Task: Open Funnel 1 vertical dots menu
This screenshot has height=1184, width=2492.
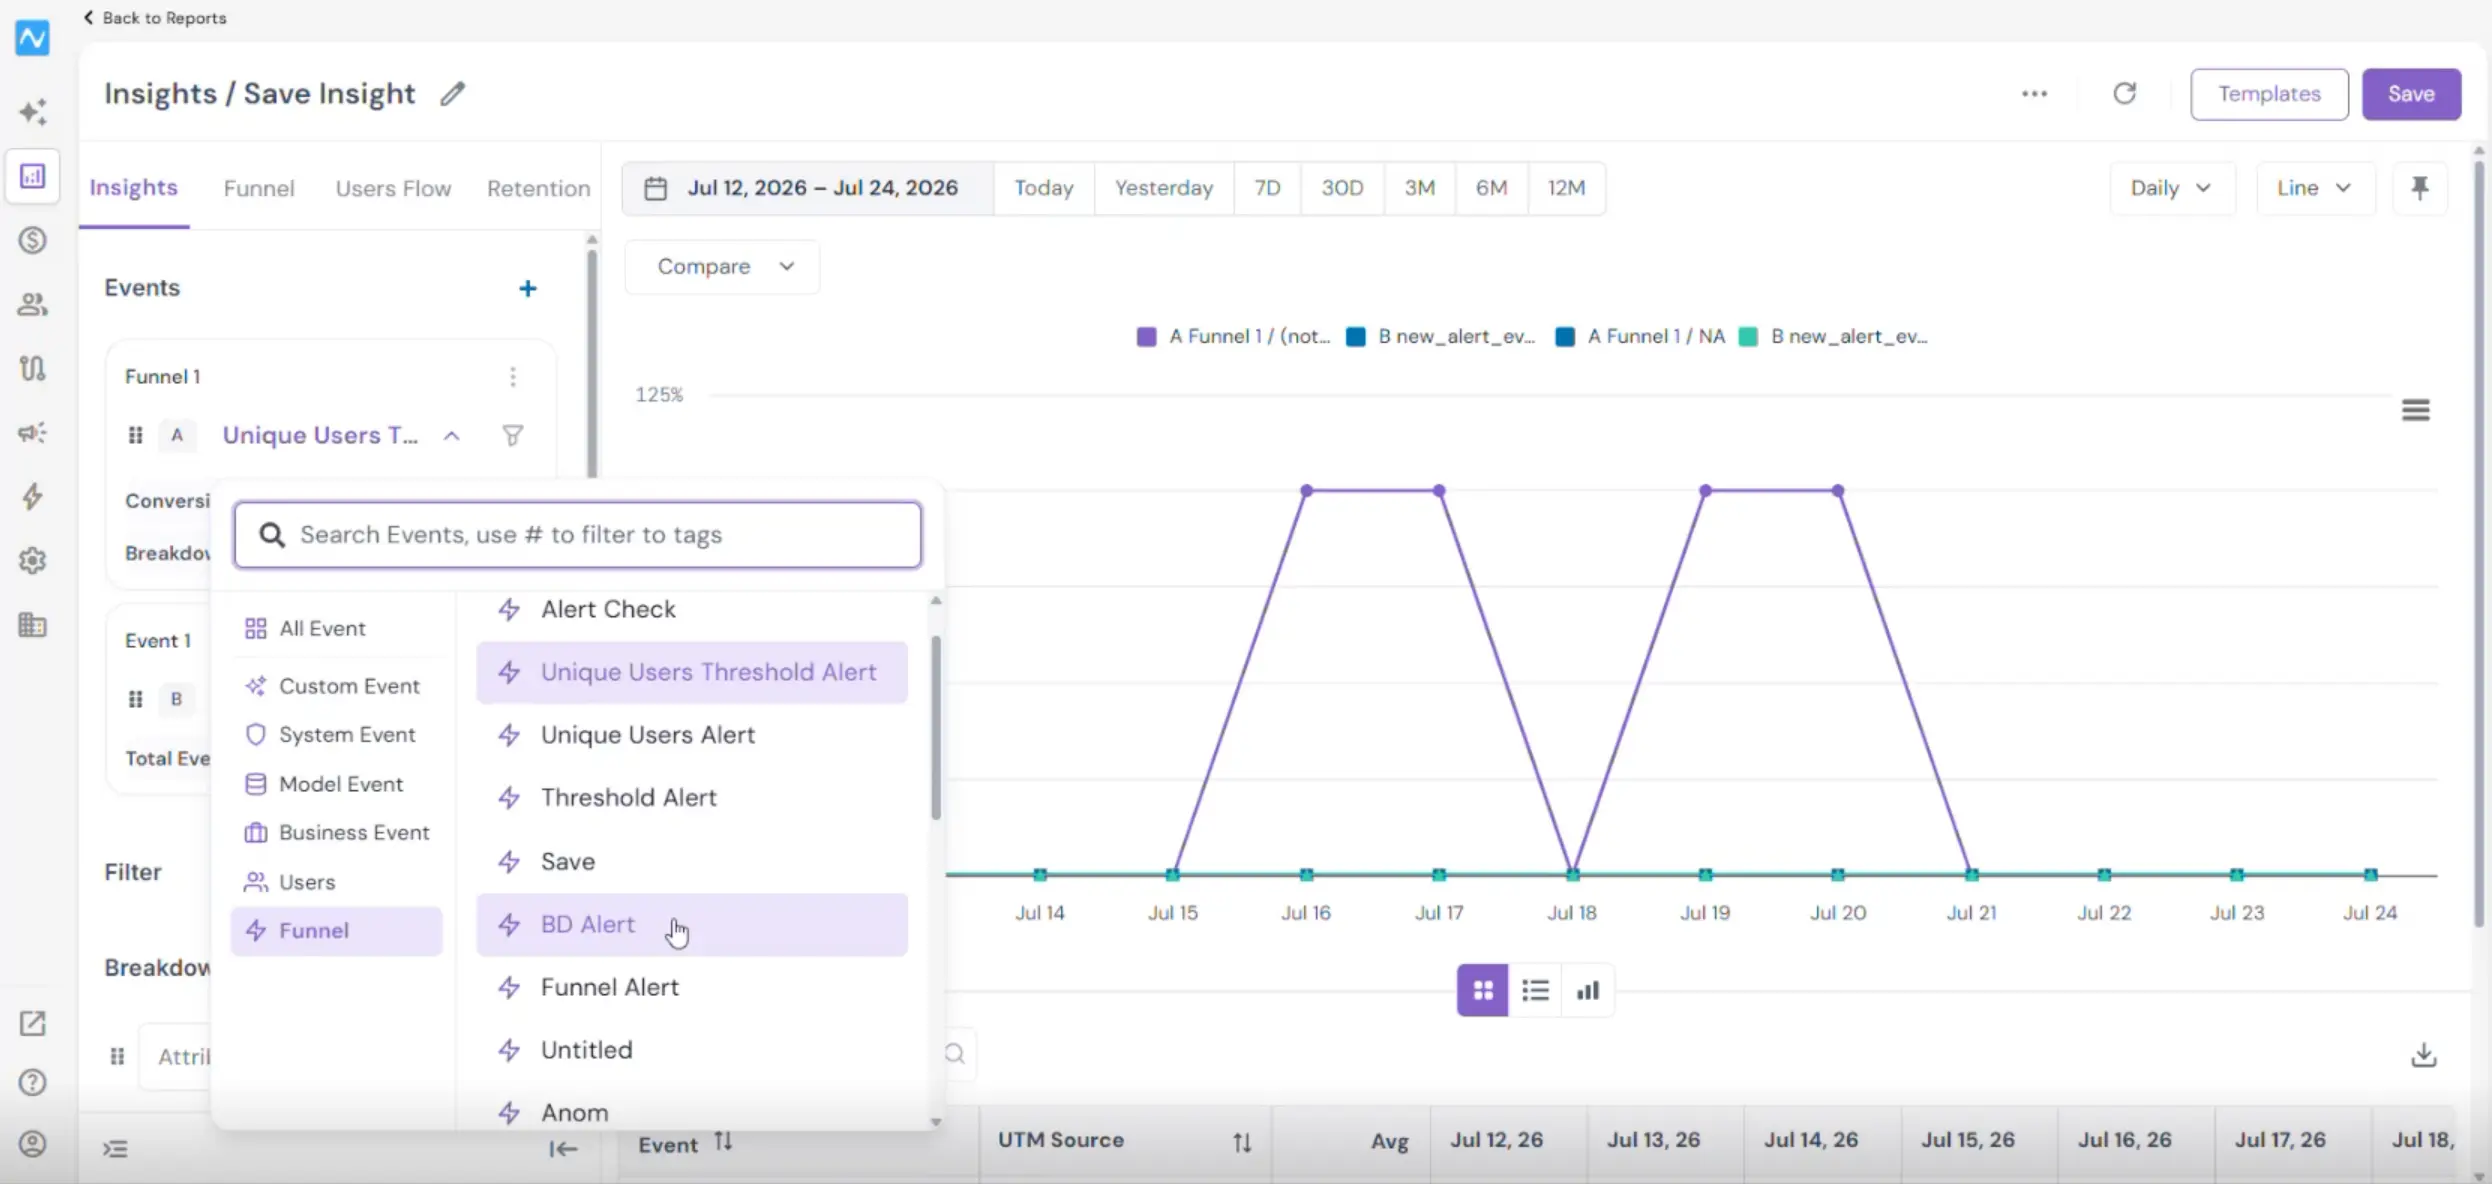Action: point(513,377)
